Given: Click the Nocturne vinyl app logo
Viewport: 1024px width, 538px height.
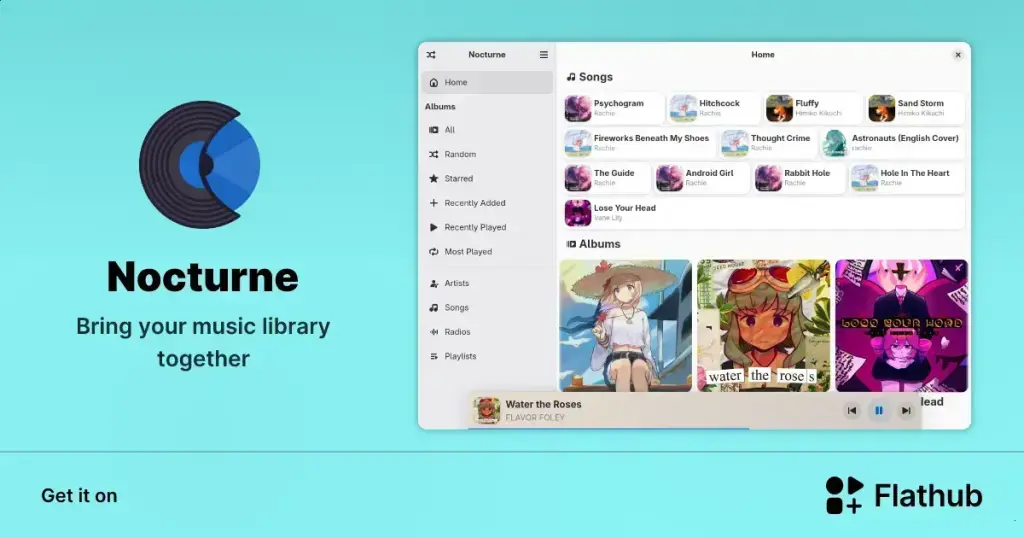Looking at the screenshot, I should pyautogui.click(x=200, y=165).
